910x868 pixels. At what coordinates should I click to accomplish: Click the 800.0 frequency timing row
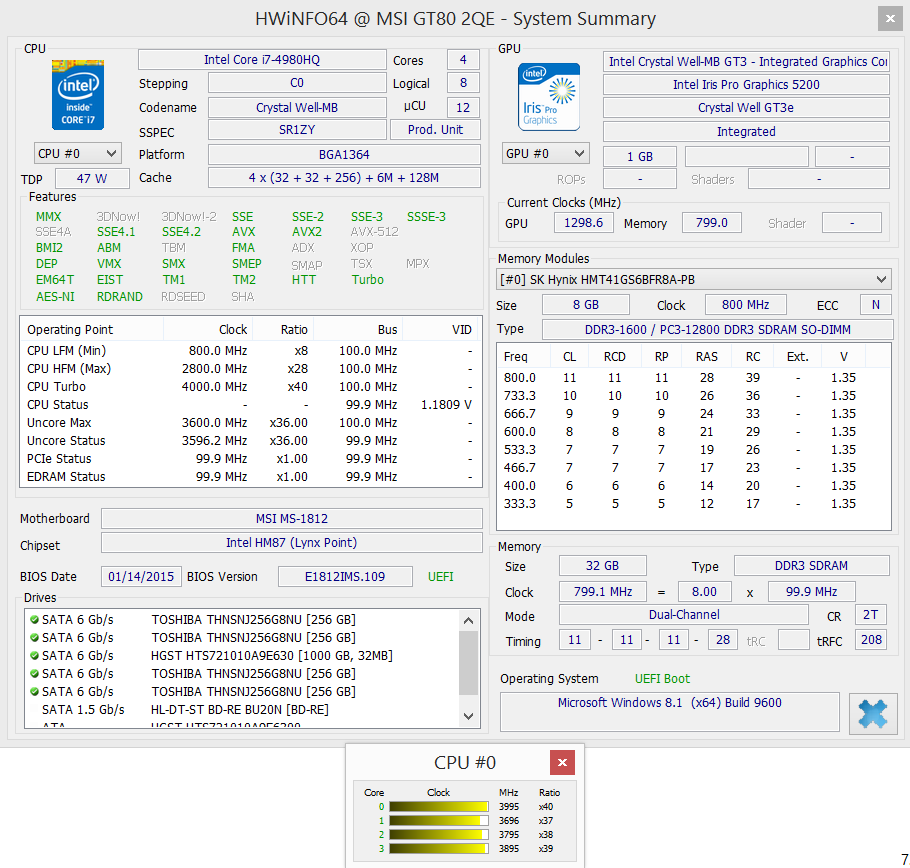(693, 378)
